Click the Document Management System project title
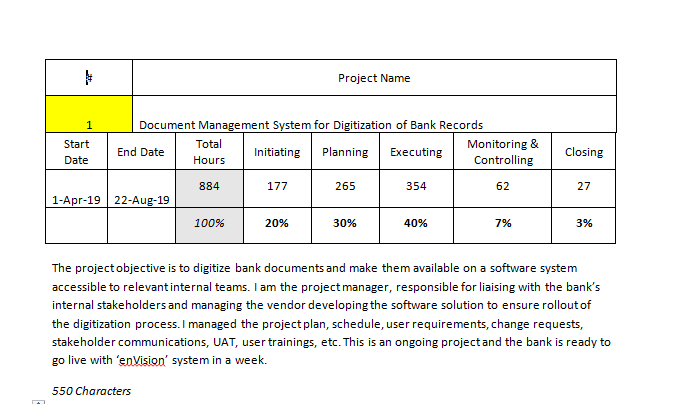687x404 pixels. coord(311,125)
